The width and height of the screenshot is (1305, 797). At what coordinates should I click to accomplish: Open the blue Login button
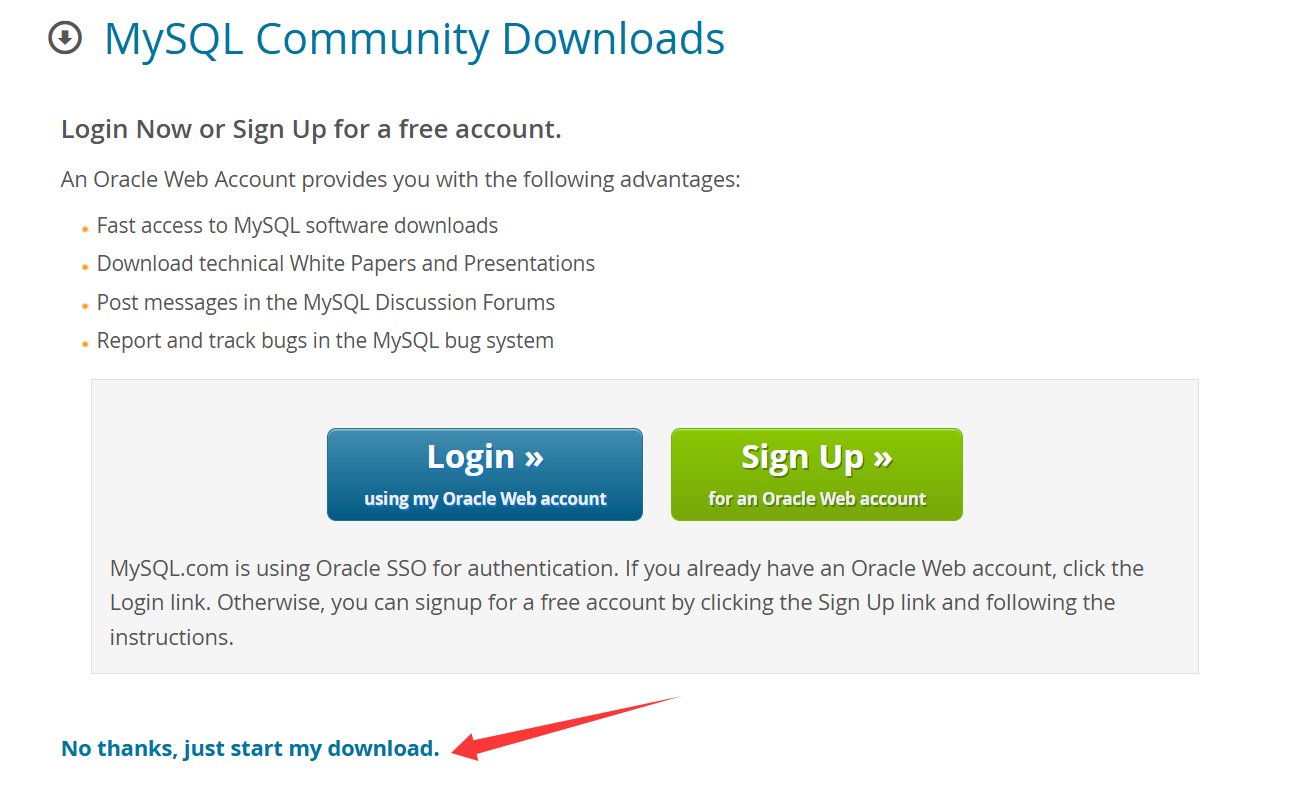click(485, 475)
